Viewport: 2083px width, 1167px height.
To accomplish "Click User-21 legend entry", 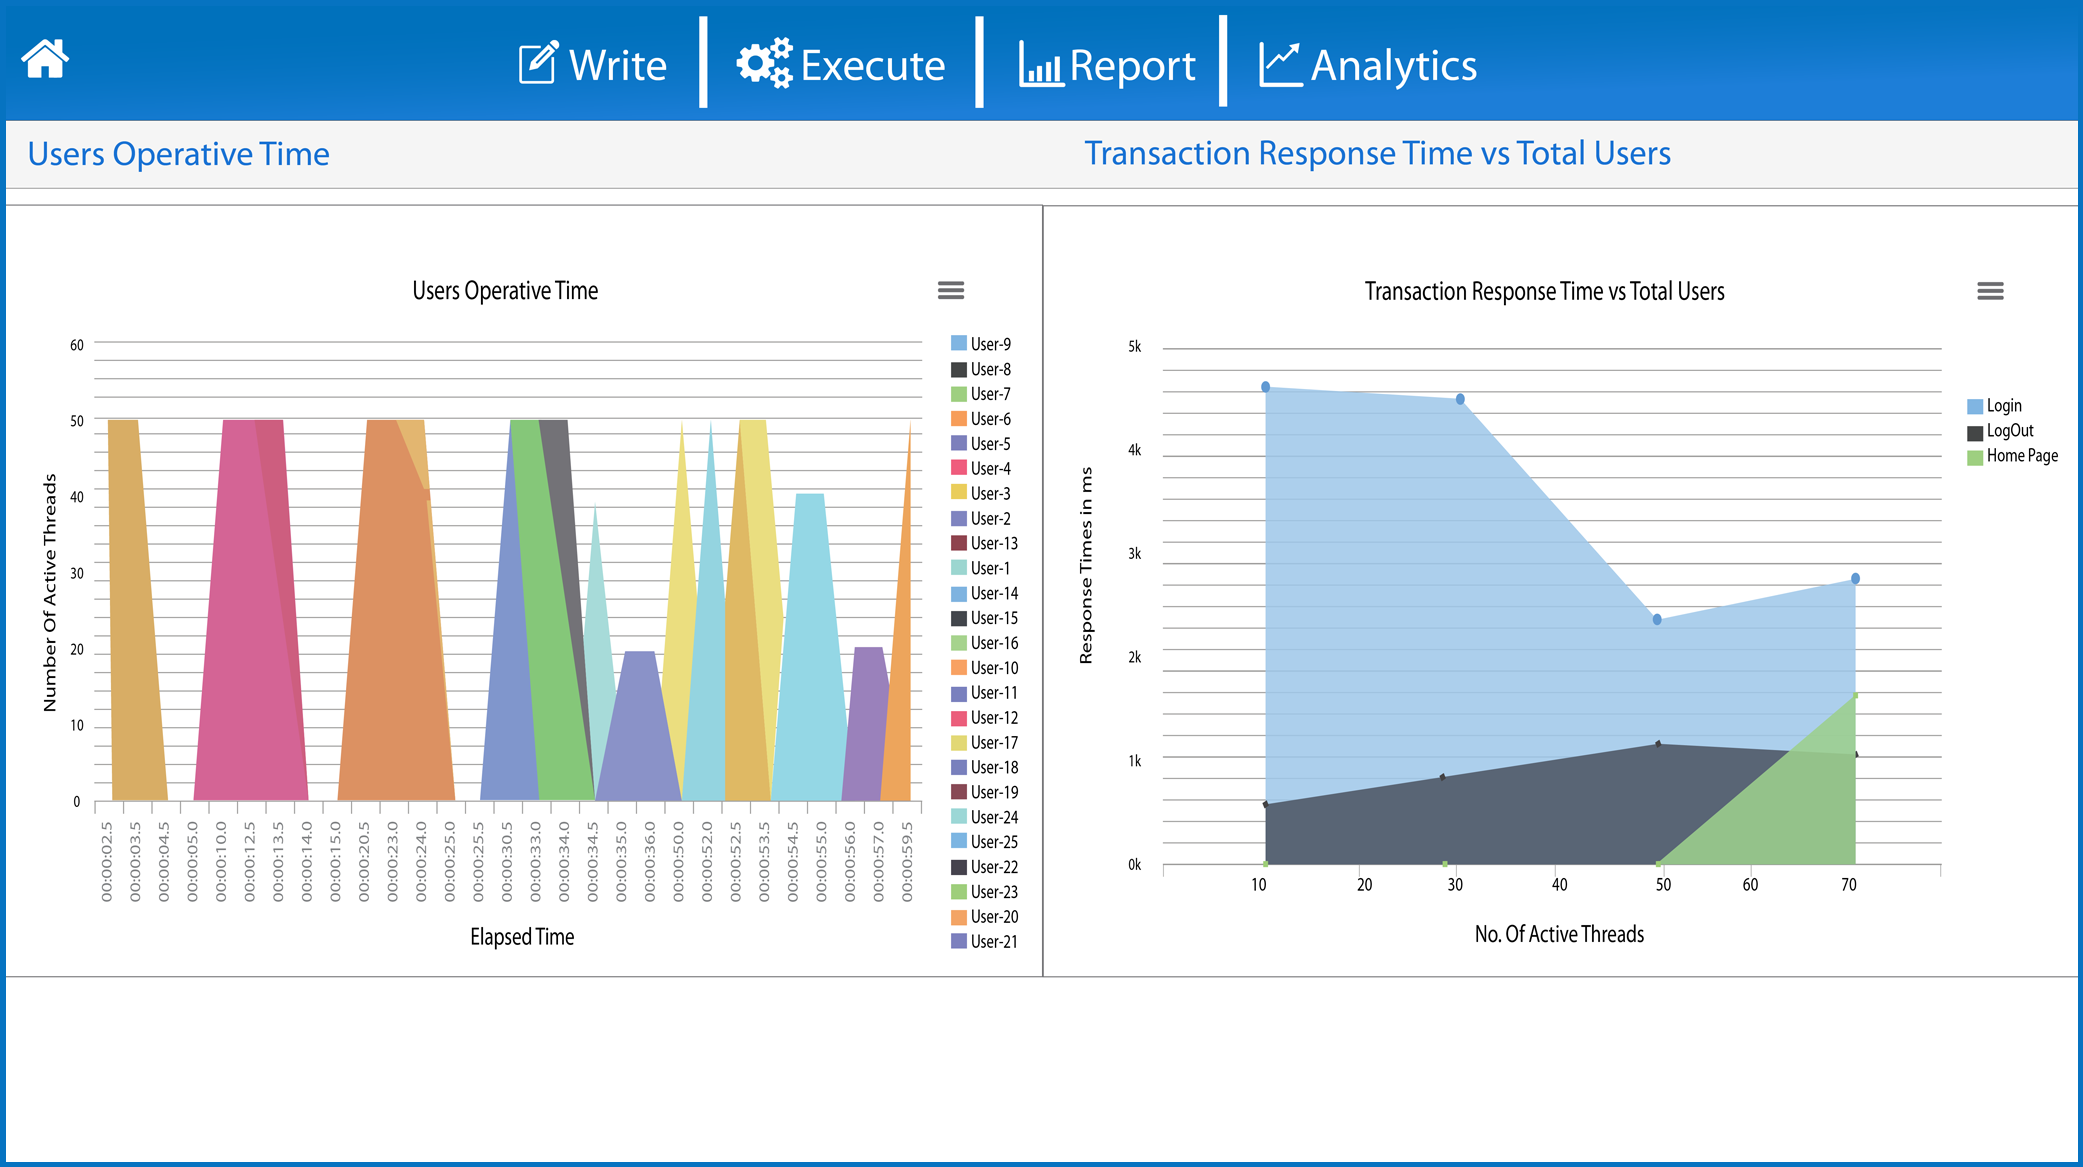I will (985, 942).
